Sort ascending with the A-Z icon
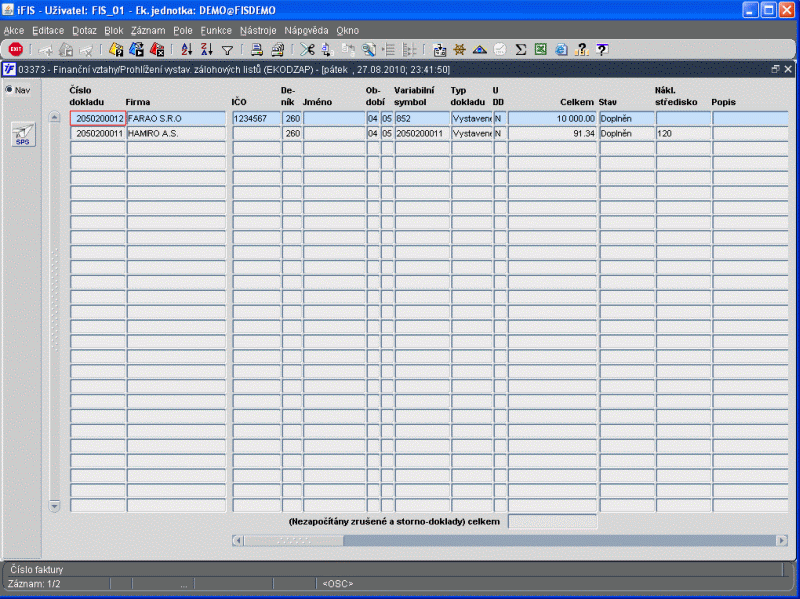Screen dimensions: 800x599 coord(187,49)
